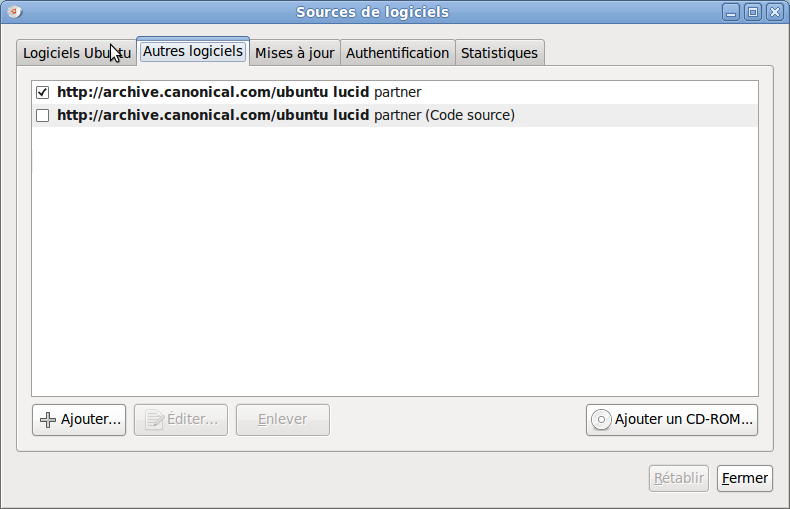
Task: Enable the partner (Code source) checkbox
Action: (x=42, y=115)
